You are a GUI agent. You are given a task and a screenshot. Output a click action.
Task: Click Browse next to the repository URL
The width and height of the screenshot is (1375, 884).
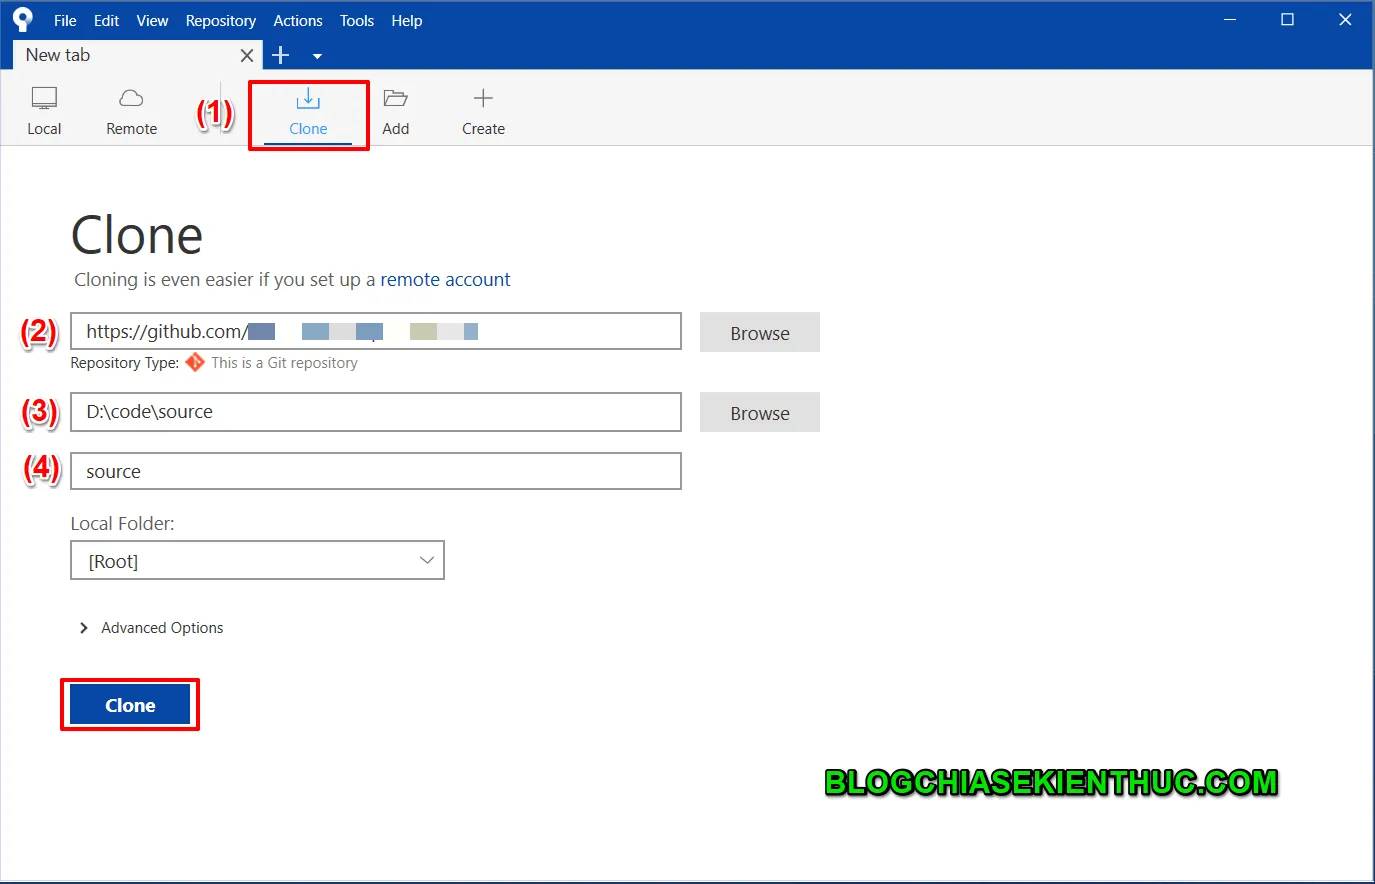(x=759, y=332)
